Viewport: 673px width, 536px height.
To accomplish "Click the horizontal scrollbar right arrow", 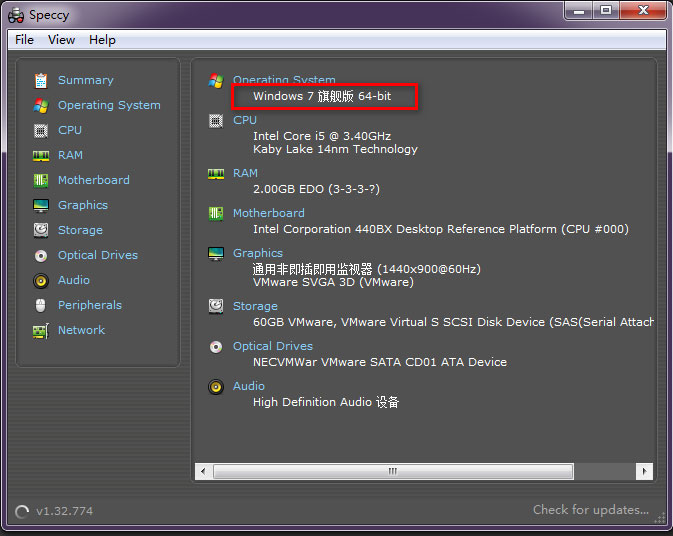I will [644, 471].
